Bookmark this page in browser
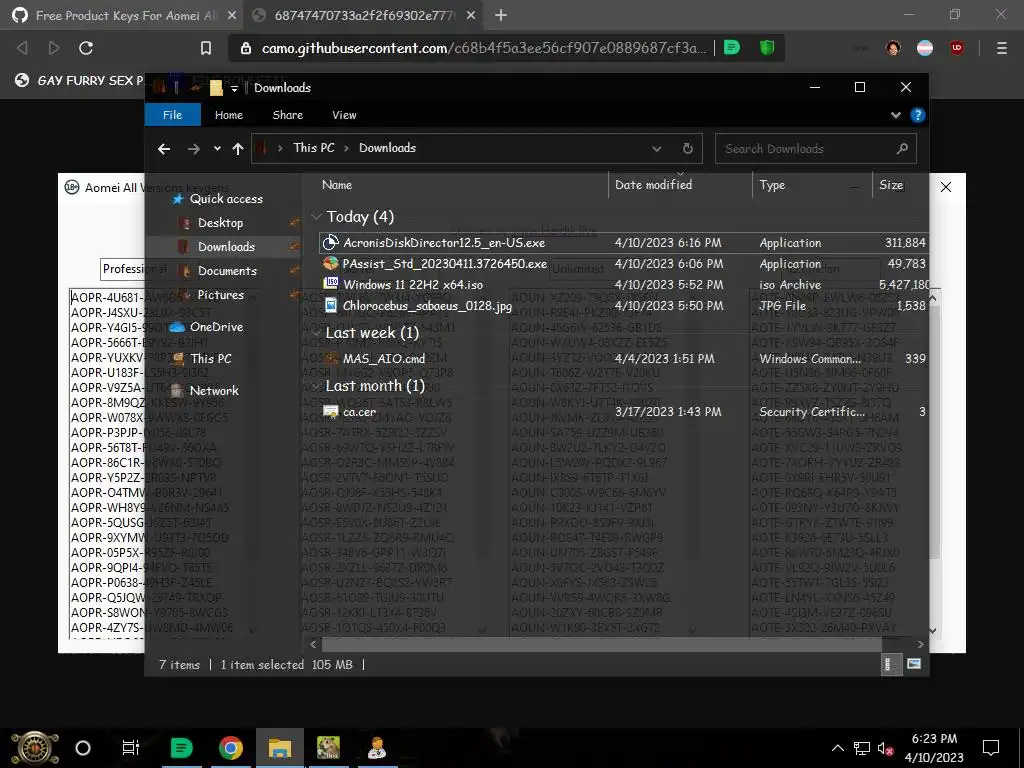The image size is (1024, 768). [x=206, y=48]
